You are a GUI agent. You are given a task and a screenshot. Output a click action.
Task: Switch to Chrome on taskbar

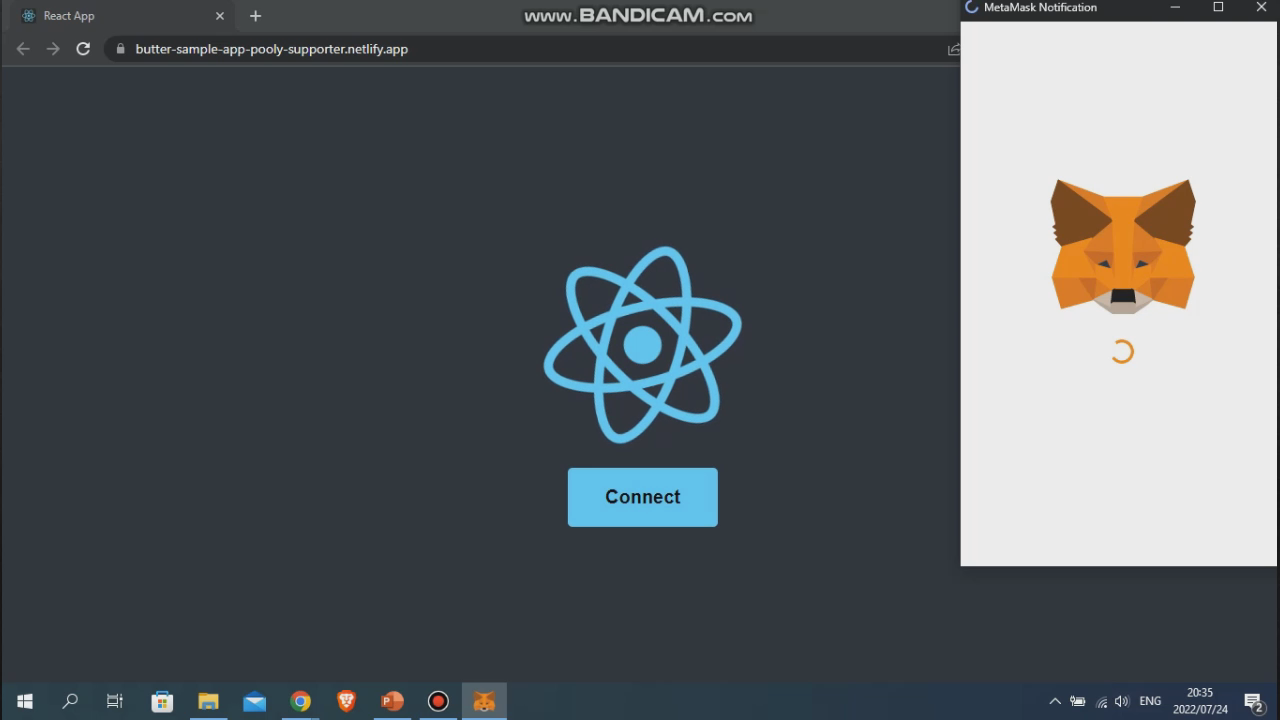300,701
